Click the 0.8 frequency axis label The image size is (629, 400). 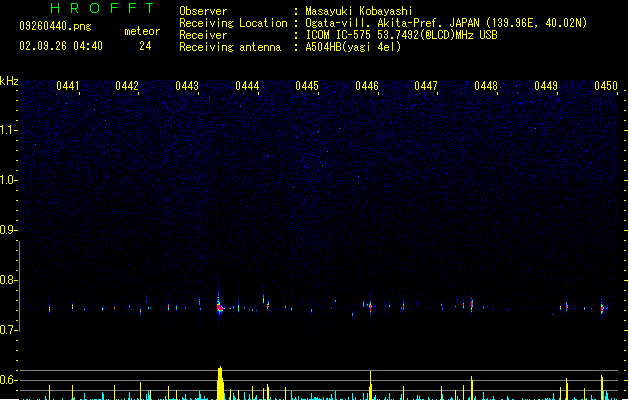point(9,280)
